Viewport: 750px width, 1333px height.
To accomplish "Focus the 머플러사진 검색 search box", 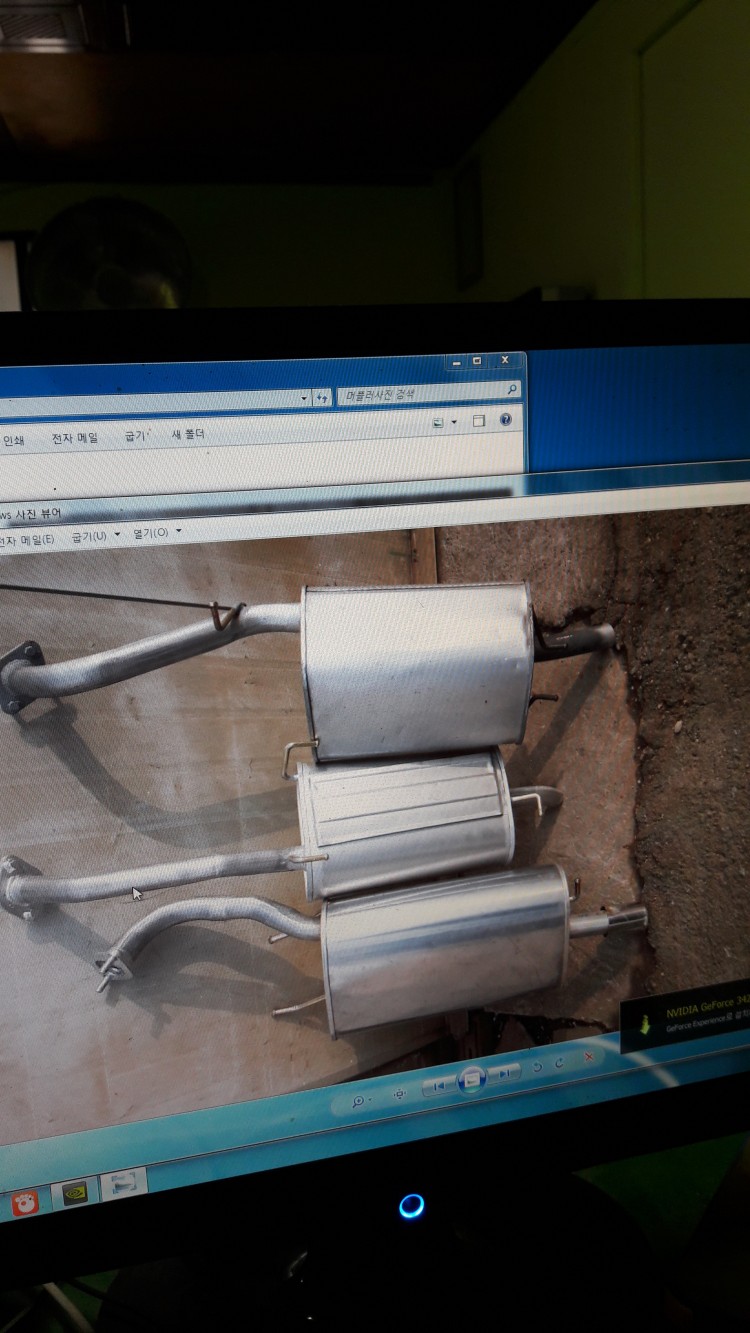I will (x=429, y=394).
